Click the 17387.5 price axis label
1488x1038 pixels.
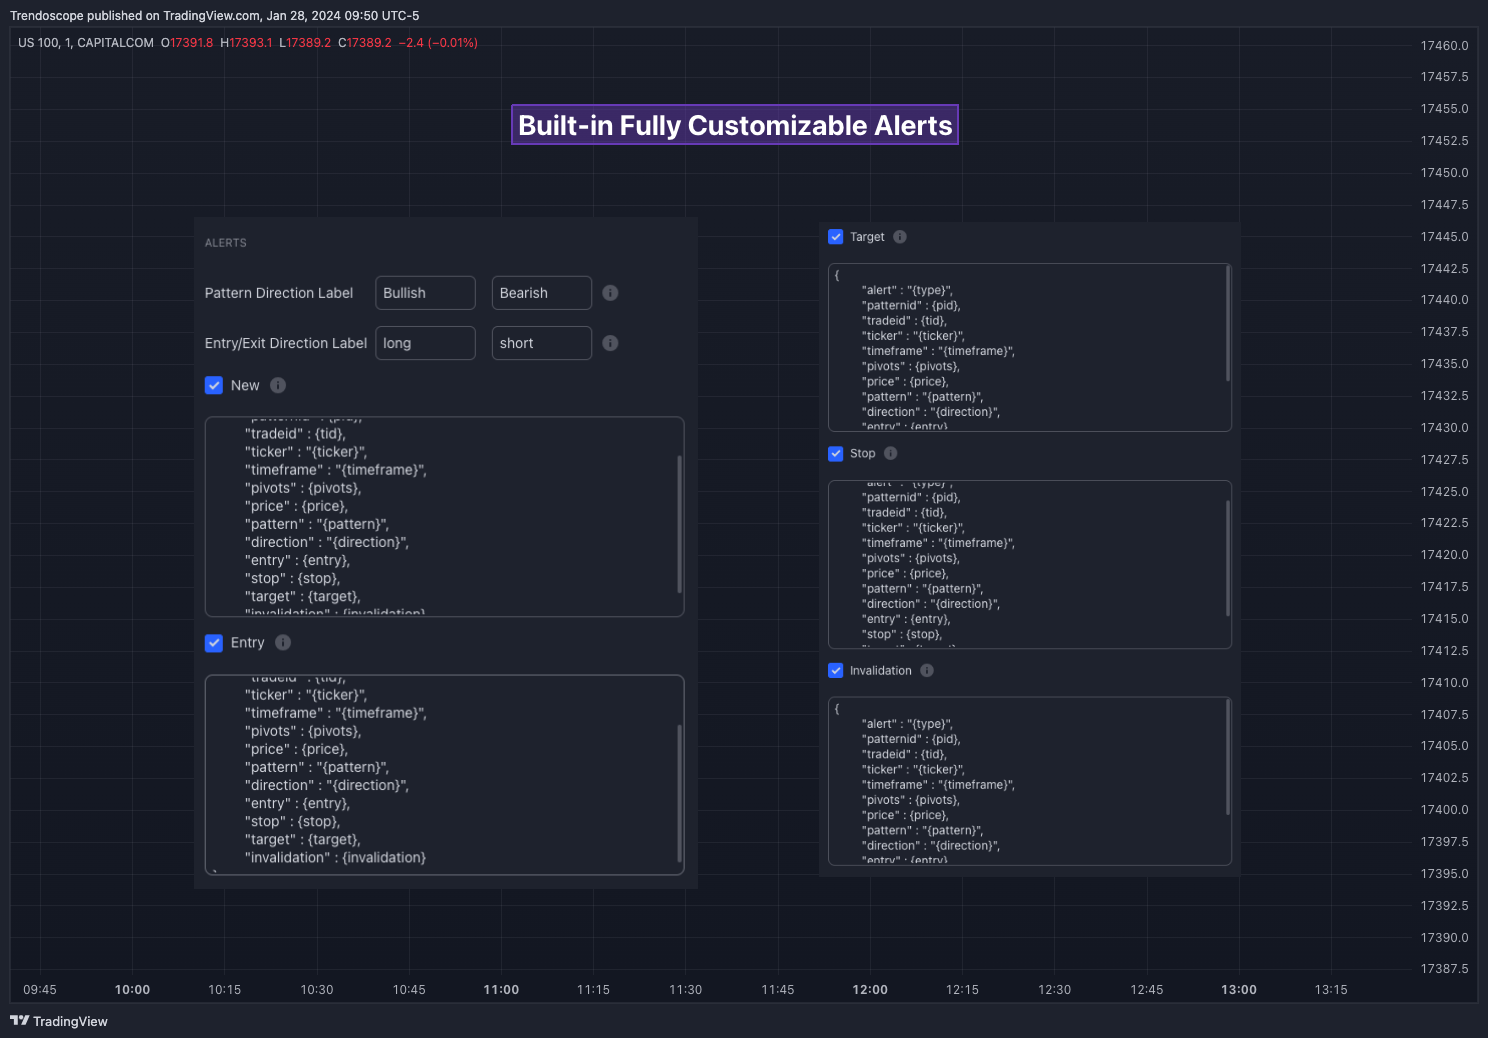tap(1445, 969)
